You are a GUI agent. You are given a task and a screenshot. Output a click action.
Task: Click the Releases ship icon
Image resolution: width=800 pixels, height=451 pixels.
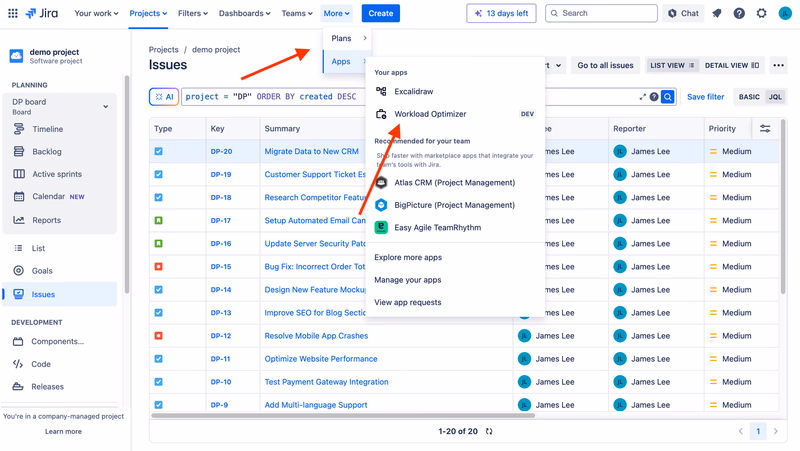pyautogui.click(x=18, y=386)
